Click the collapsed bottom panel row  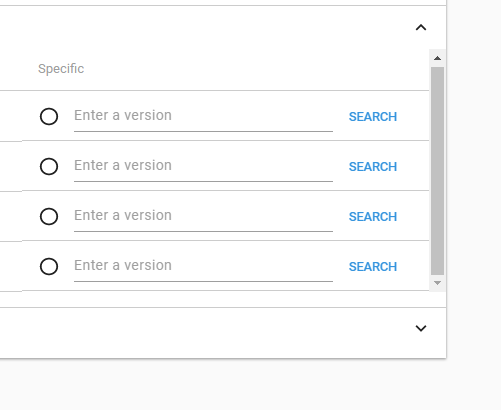(x=223, y=328)
